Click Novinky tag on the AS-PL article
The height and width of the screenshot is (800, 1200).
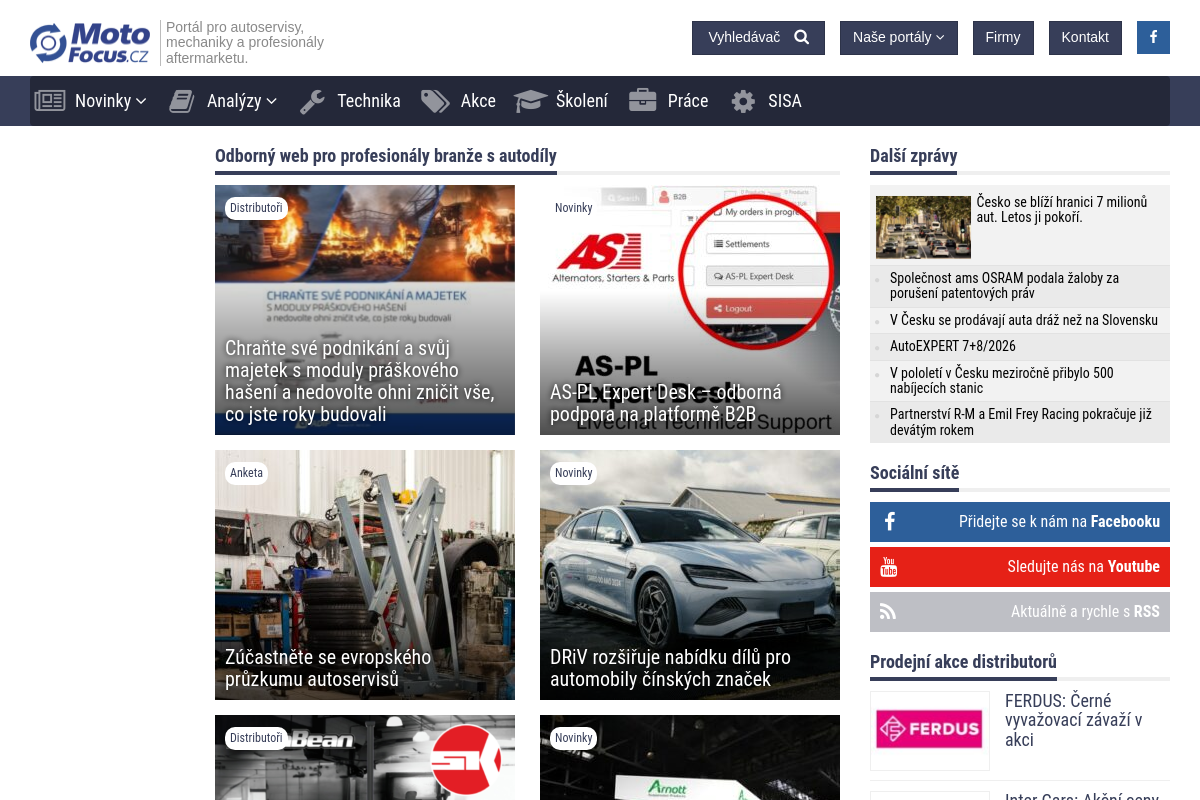574,208
